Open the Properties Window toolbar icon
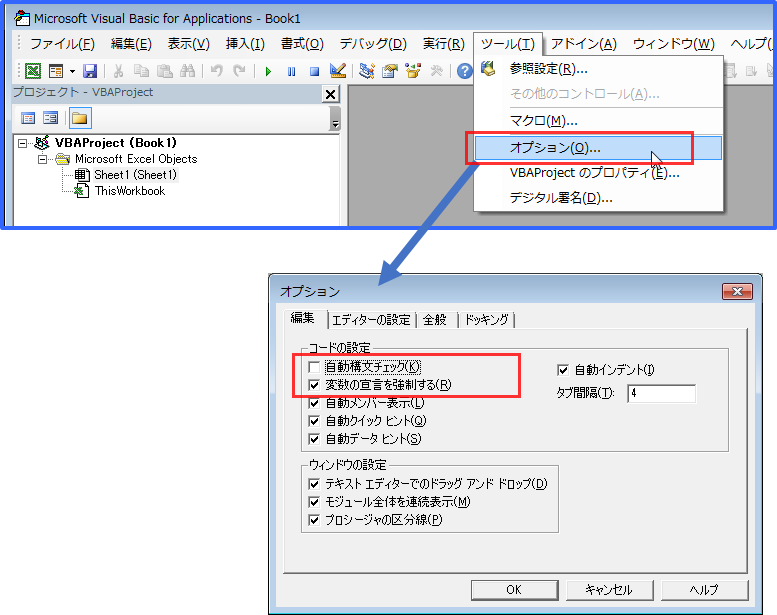Screen dimensions: 777x615 pos(390,71)
